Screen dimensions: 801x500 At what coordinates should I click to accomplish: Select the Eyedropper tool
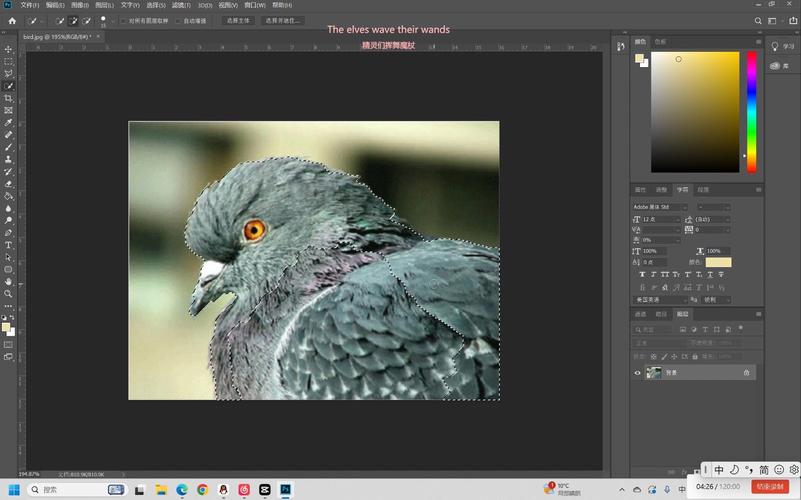click(8, 122)
